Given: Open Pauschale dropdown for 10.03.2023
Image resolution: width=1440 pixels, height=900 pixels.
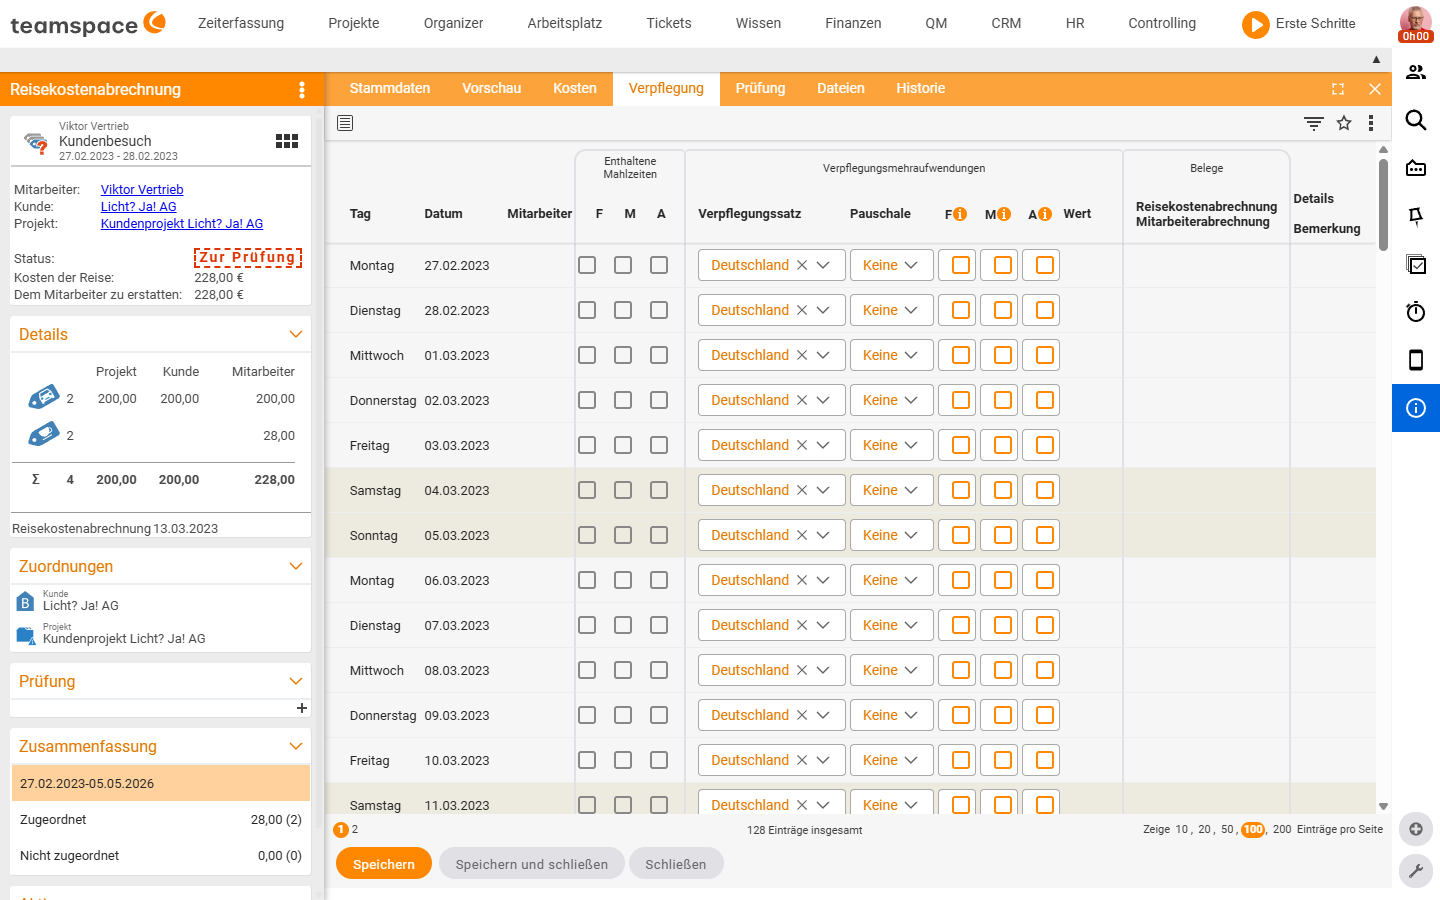Looking at the screenshot, I should point(891,760).
